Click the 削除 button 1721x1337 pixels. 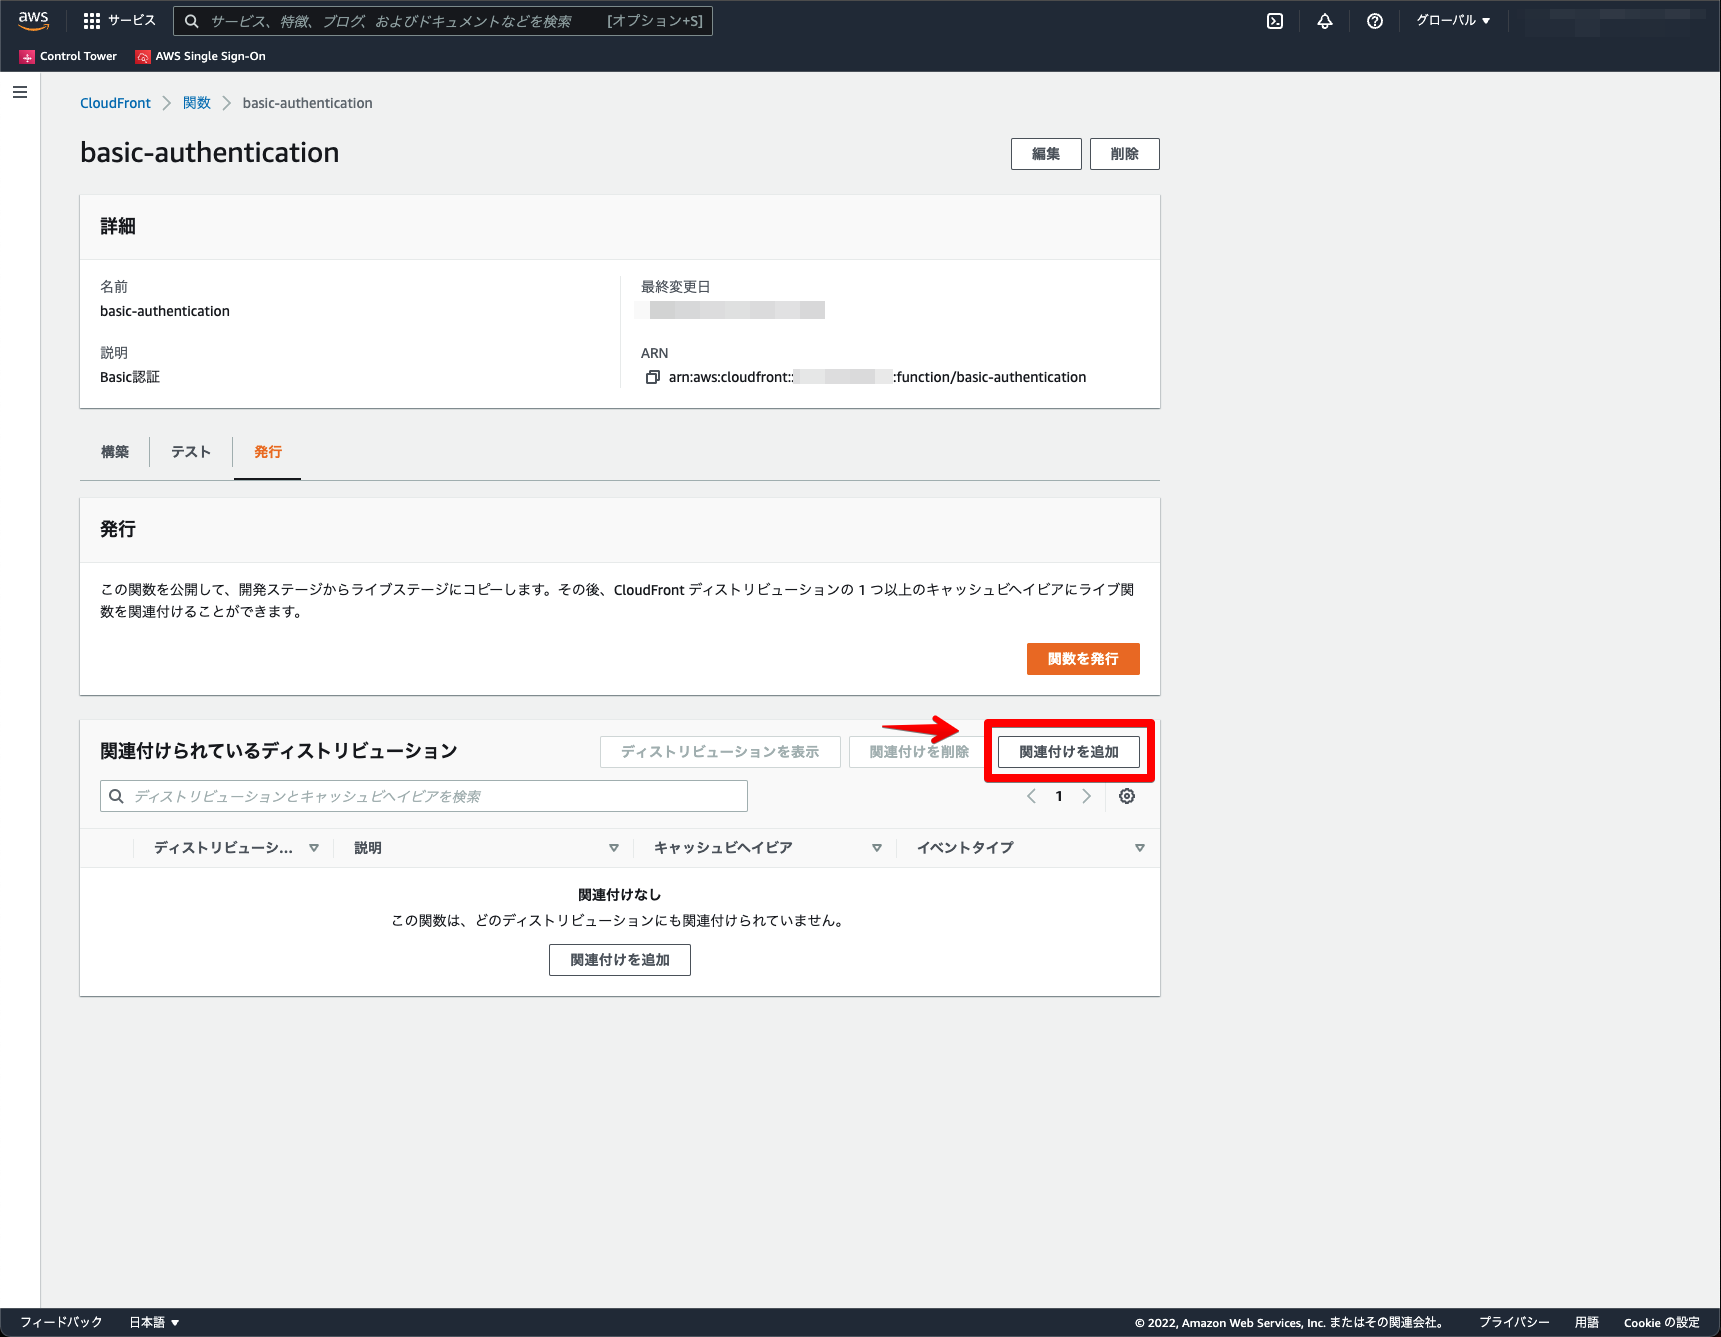coord(1125,154)
